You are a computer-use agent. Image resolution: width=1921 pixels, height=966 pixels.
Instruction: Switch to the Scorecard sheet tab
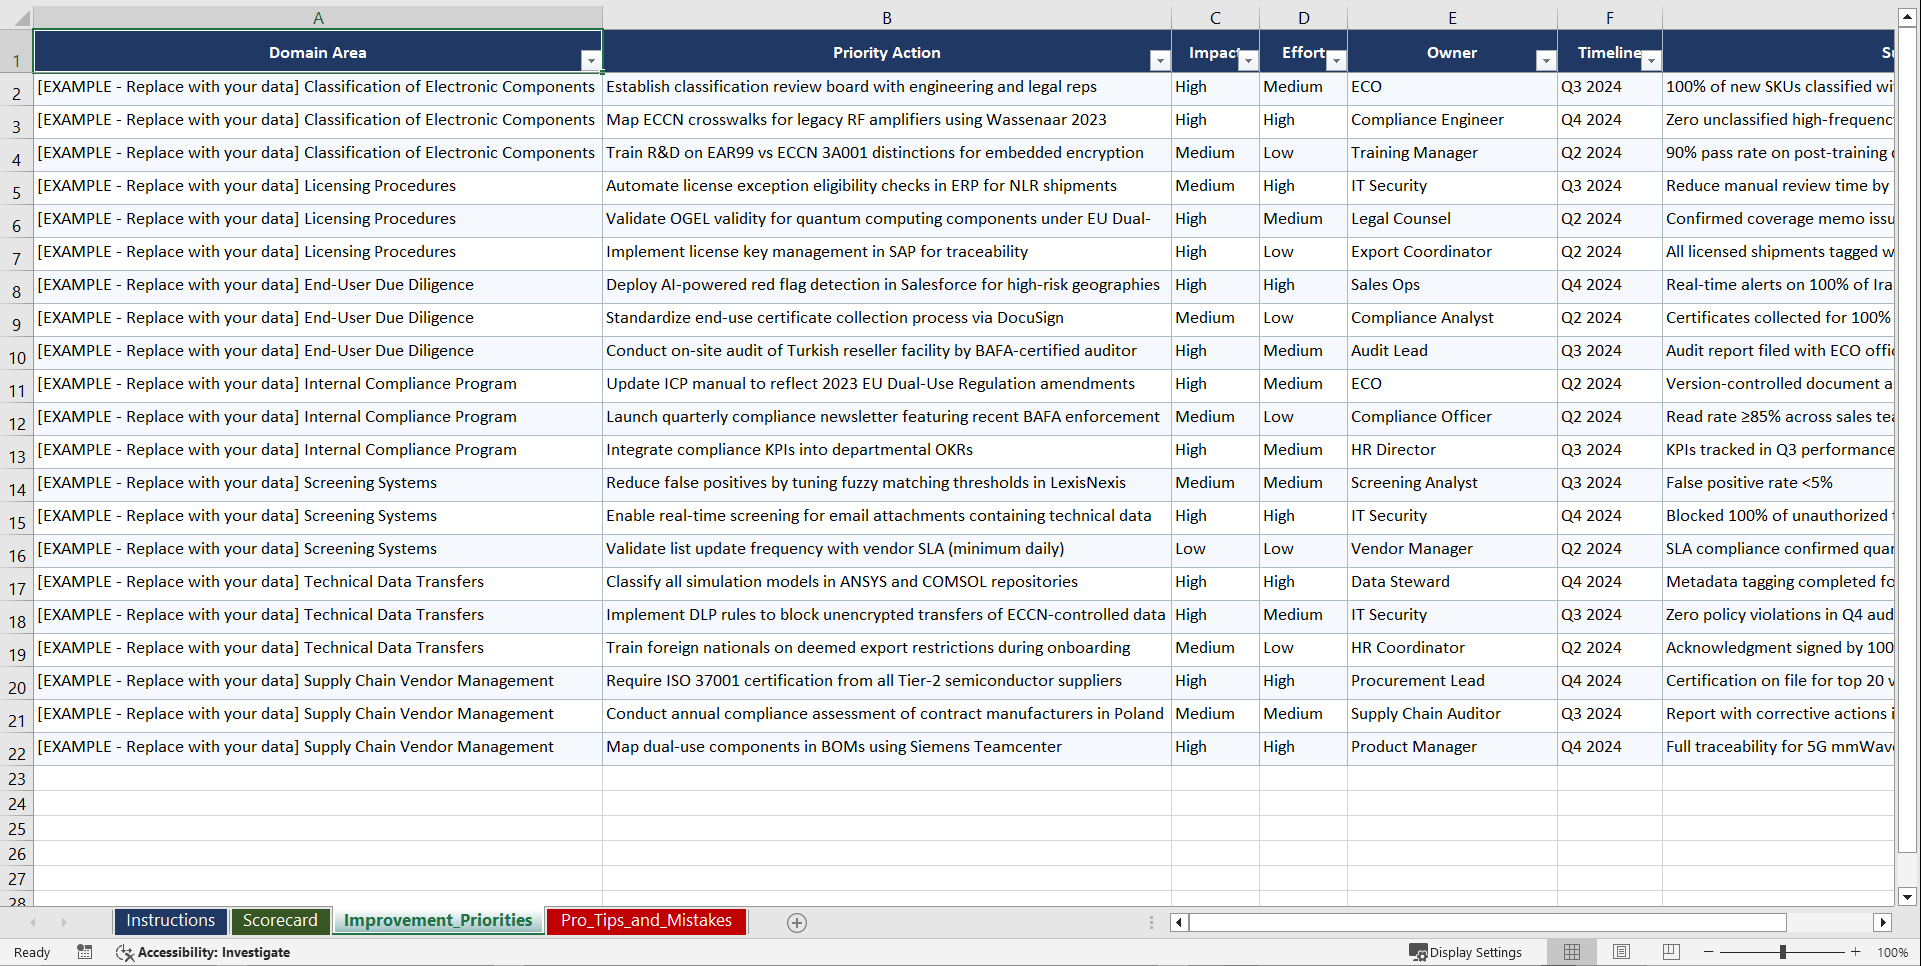click(x=280, y=921)
